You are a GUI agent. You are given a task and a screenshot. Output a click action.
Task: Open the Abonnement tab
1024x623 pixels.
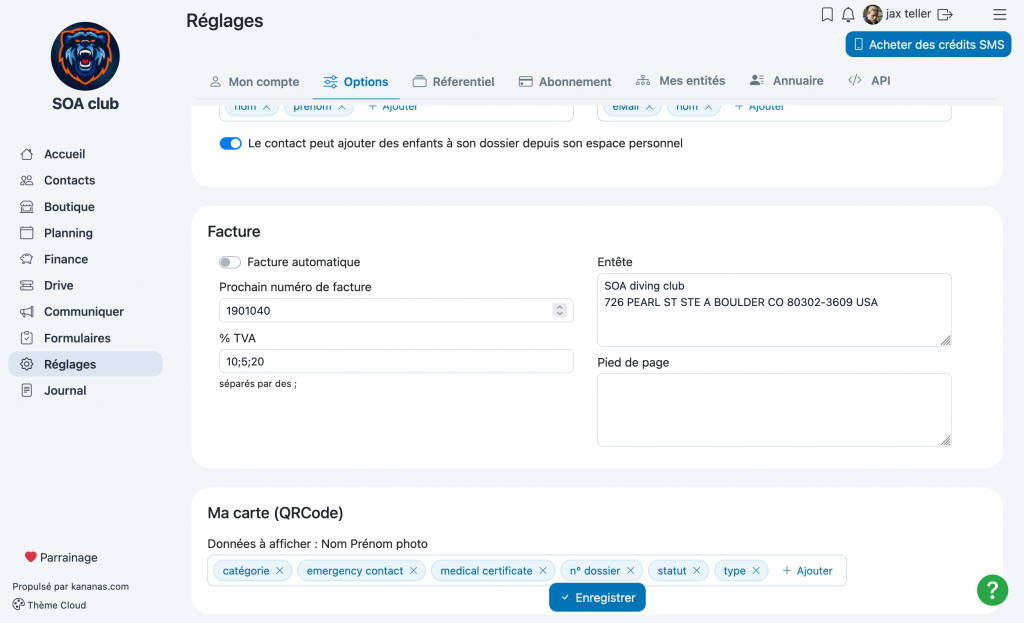pyautogui.click(x=565, y=82)
